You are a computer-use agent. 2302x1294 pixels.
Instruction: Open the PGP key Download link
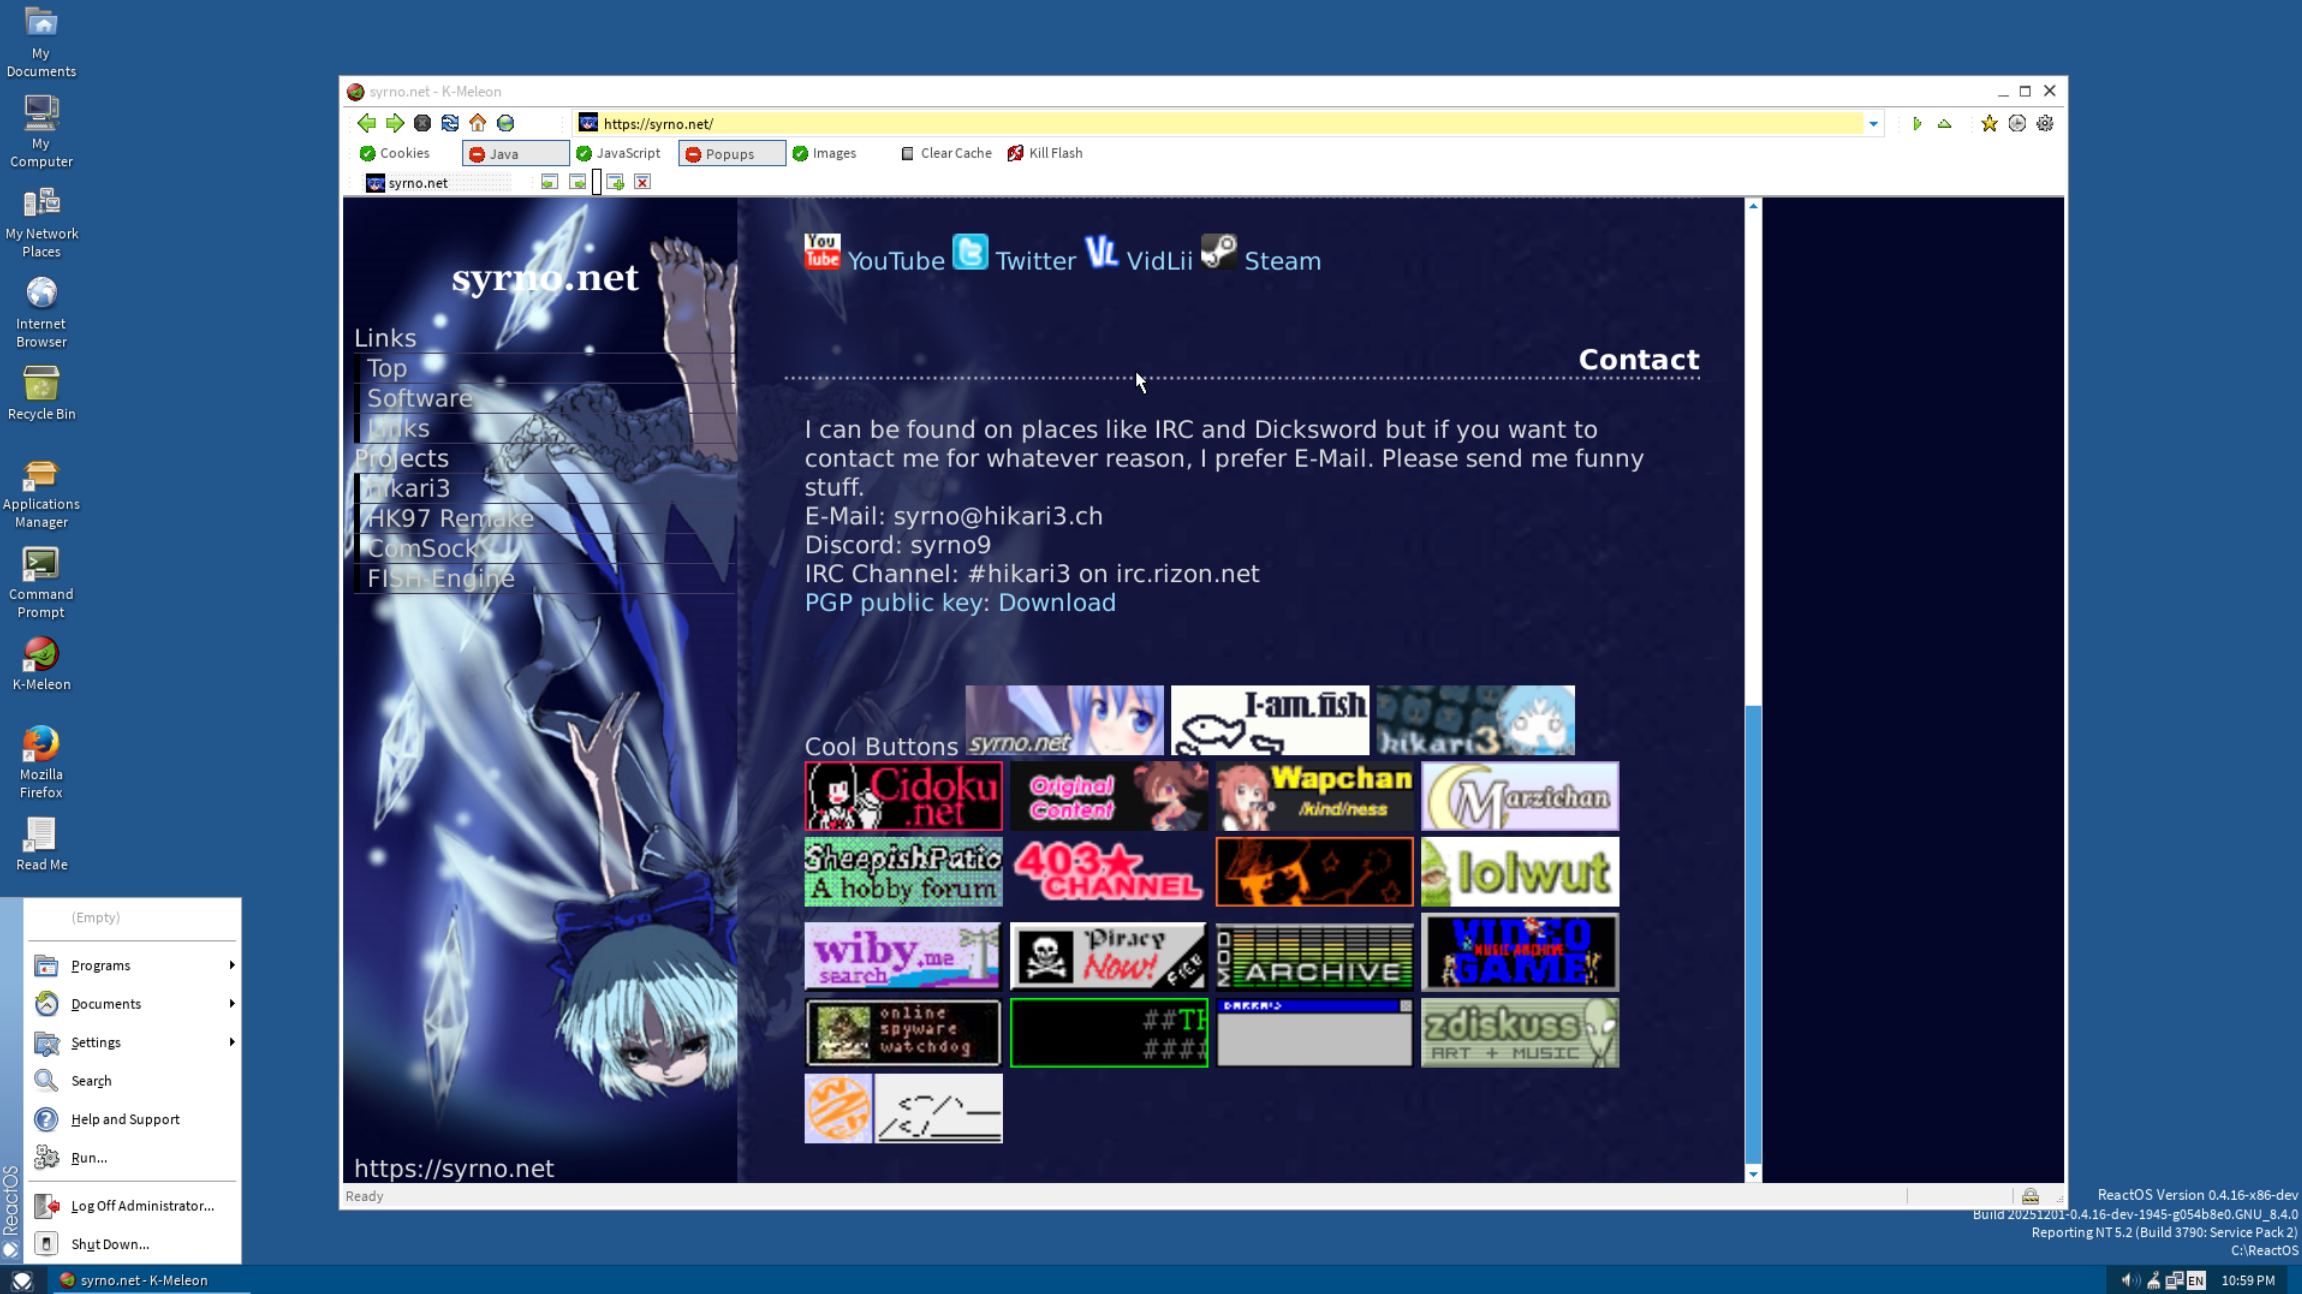1056,602
